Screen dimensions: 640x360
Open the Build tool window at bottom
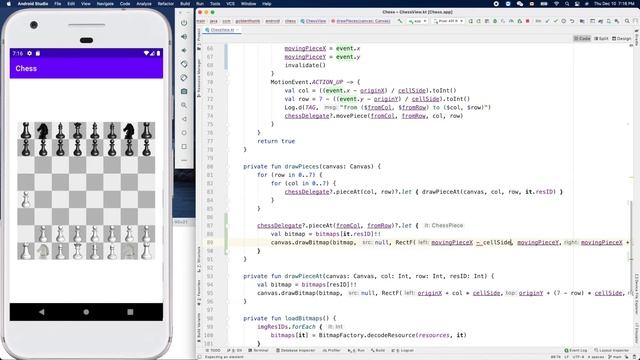click(x=378, y=350)
